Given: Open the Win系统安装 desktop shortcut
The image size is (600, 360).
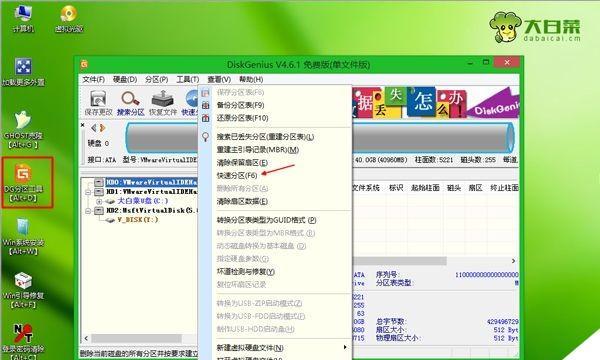Looking at the screenshot, I should (x=23, y=236).
